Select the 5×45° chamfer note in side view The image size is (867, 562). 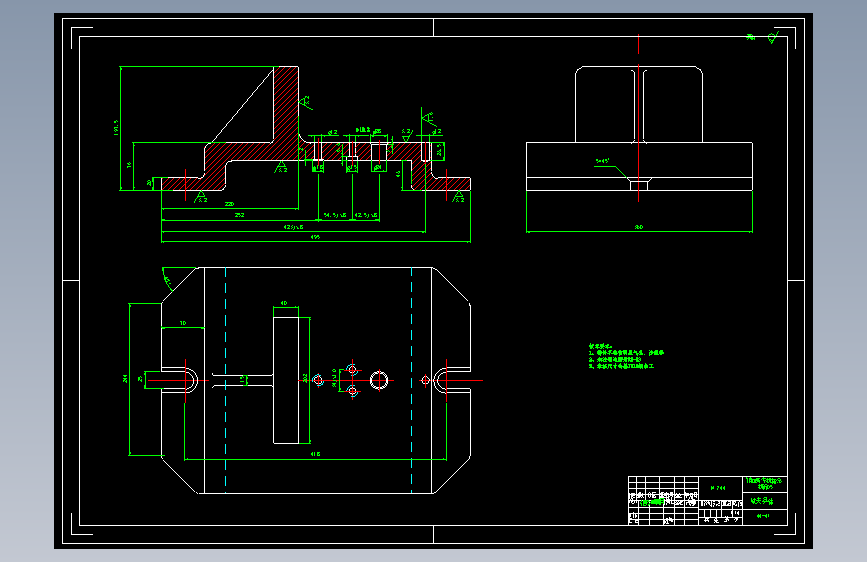pos(602,161)
